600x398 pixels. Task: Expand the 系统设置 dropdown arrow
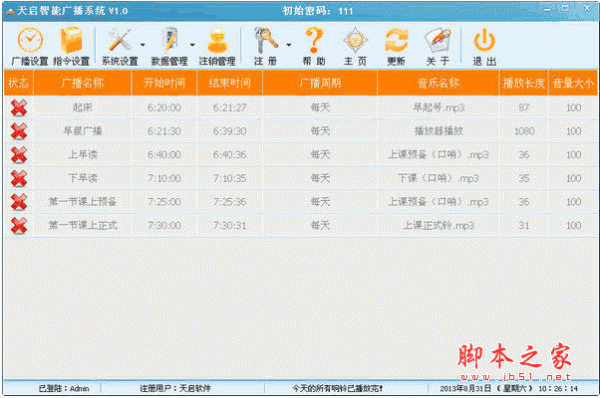[142, 45]
